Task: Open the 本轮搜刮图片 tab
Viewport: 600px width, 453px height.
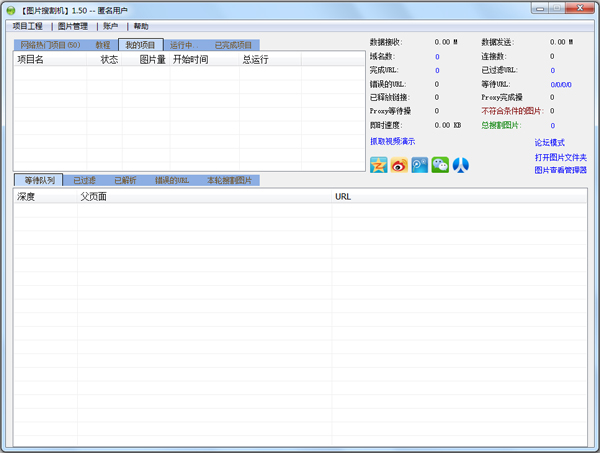Action: tap(229, 181)
